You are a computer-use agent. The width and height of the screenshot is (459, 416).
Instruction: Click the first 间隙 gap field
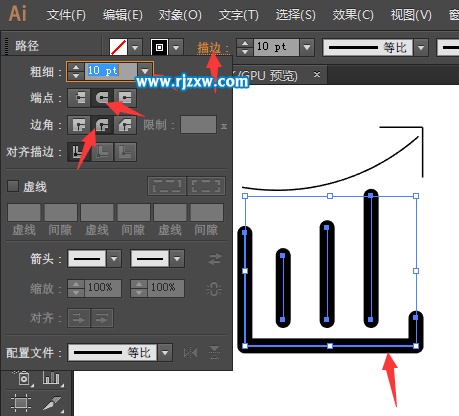click(61, 213)
